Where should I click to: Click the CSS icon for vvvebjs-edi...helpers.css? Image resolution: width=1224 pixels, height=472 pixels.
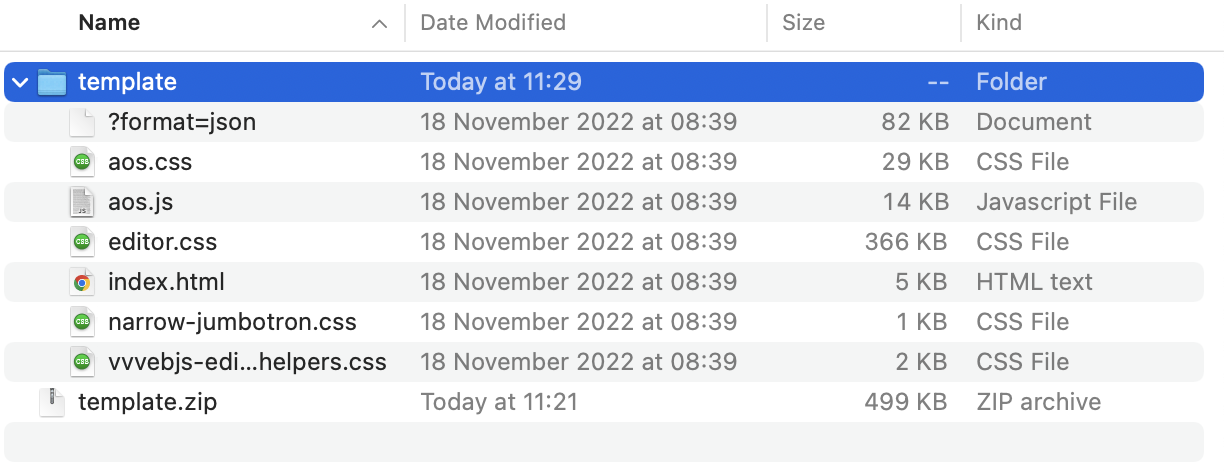82,362
